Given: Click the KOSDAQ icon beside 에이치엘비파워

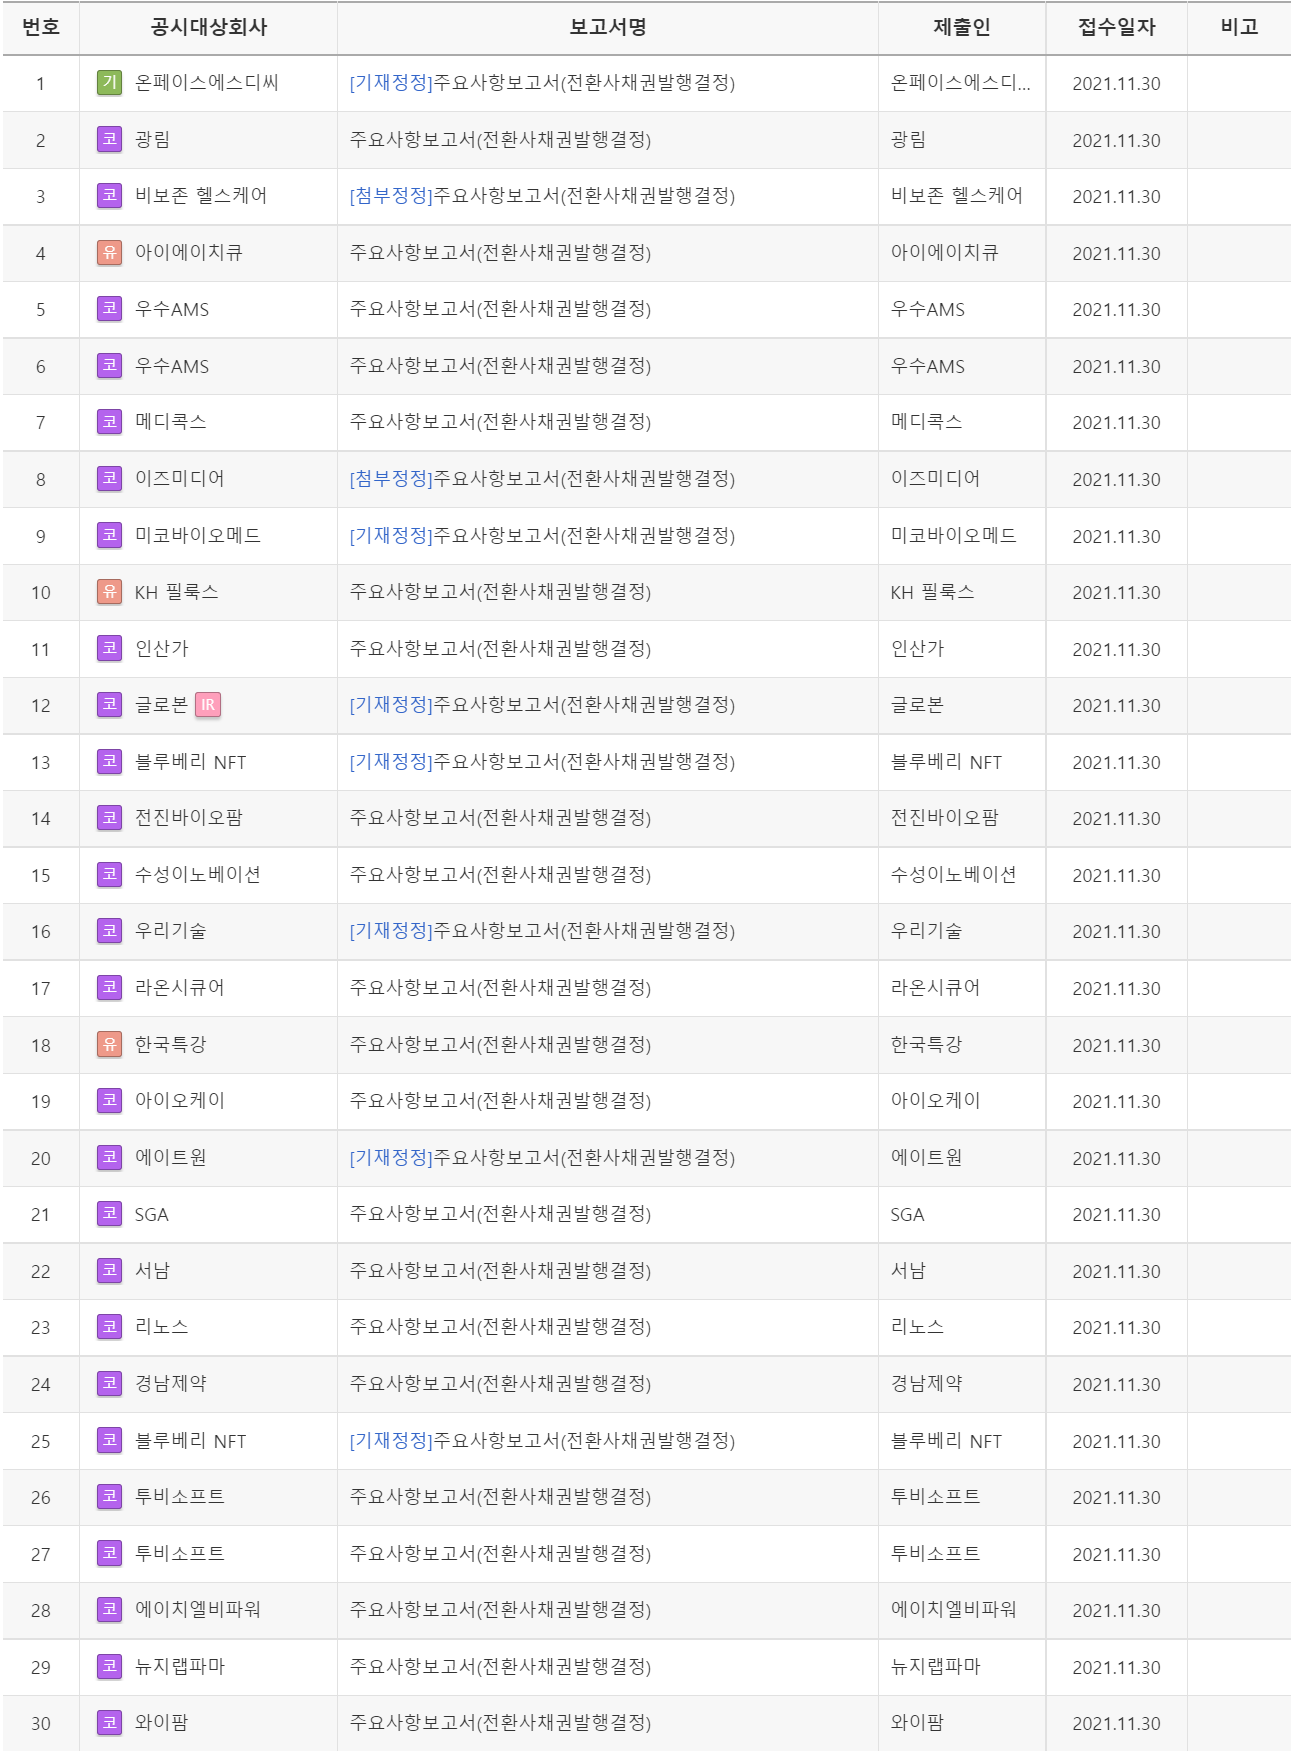Looking at the screenshot, I should [x=109, y=1610].
